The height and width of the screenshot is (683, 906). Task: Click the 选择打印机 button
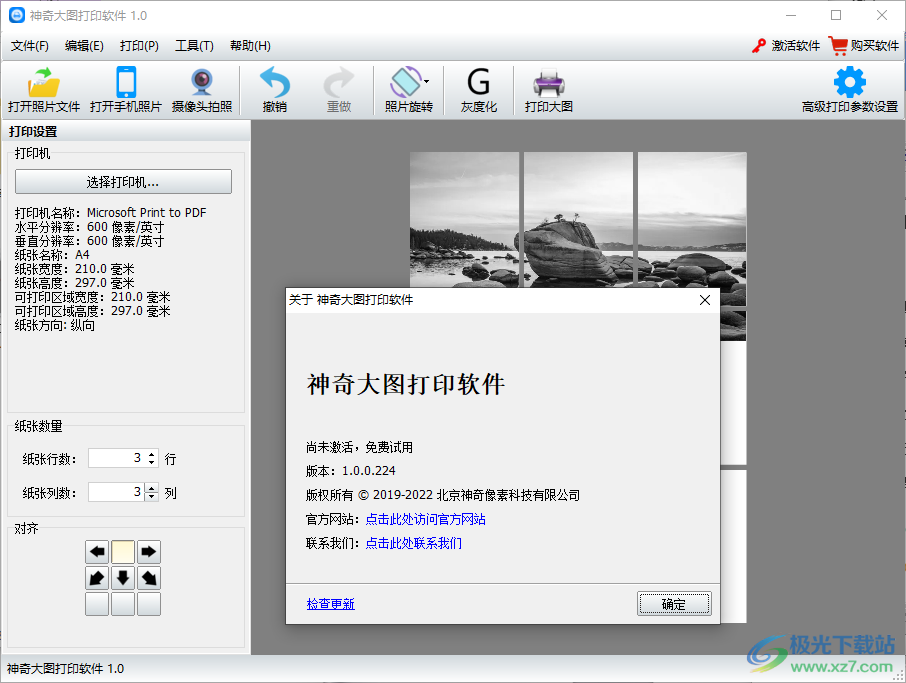click(x=122, y=181)
